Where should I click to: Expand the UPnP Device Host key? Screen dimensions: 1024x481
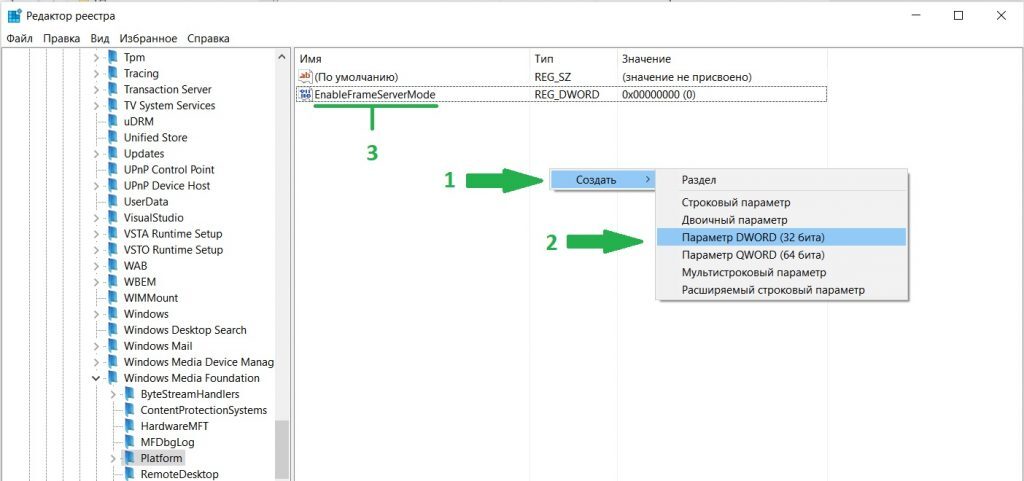point(97,186)
